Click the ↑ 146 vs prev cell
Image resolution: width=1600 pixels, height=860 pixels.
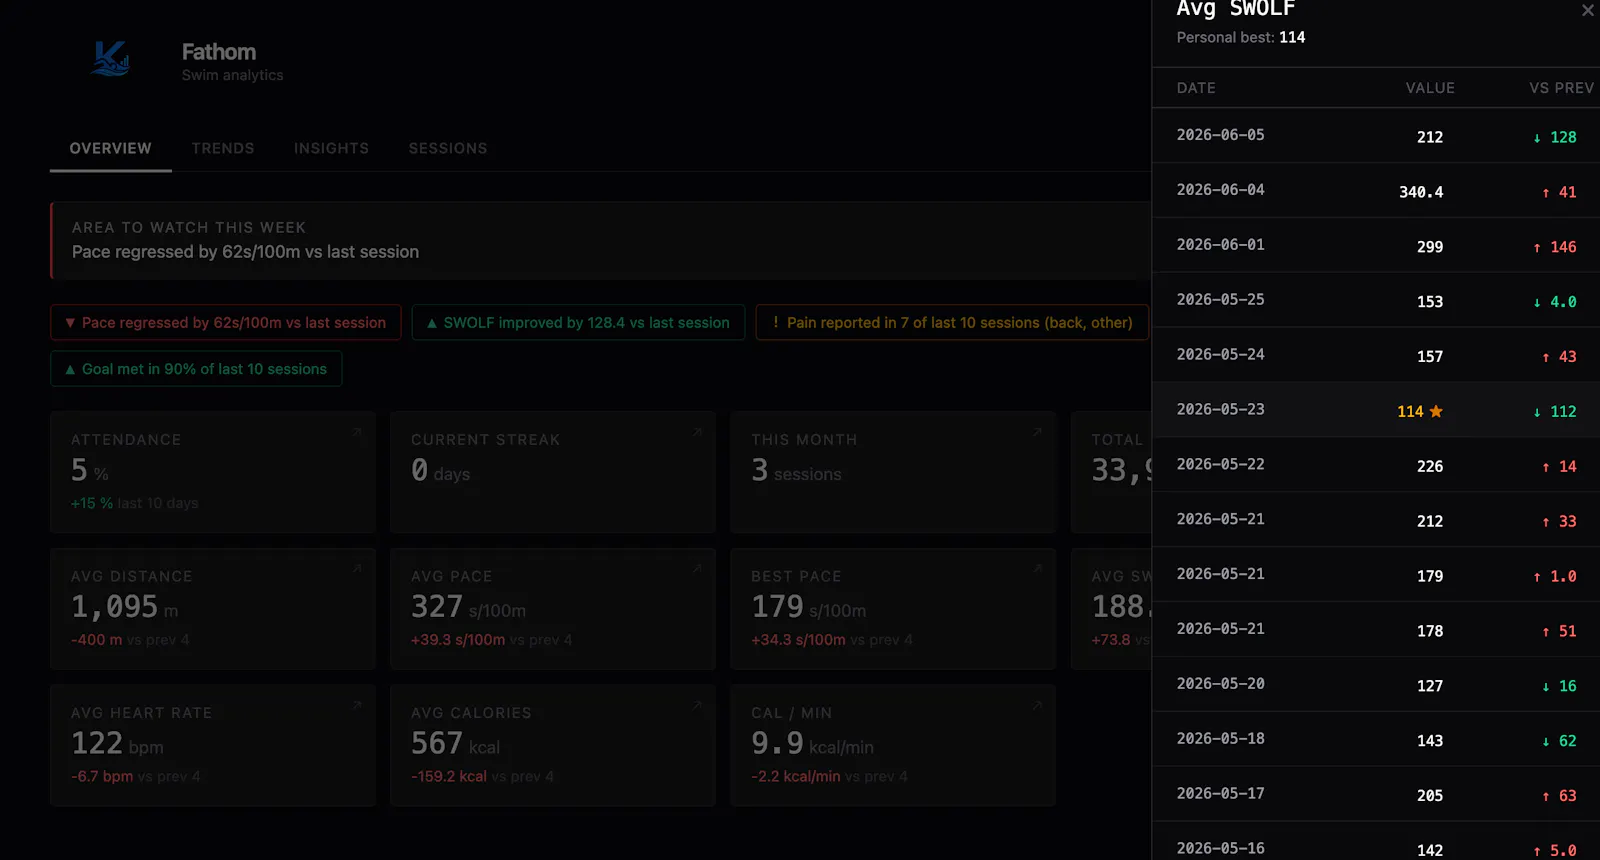coord(1555,247)
